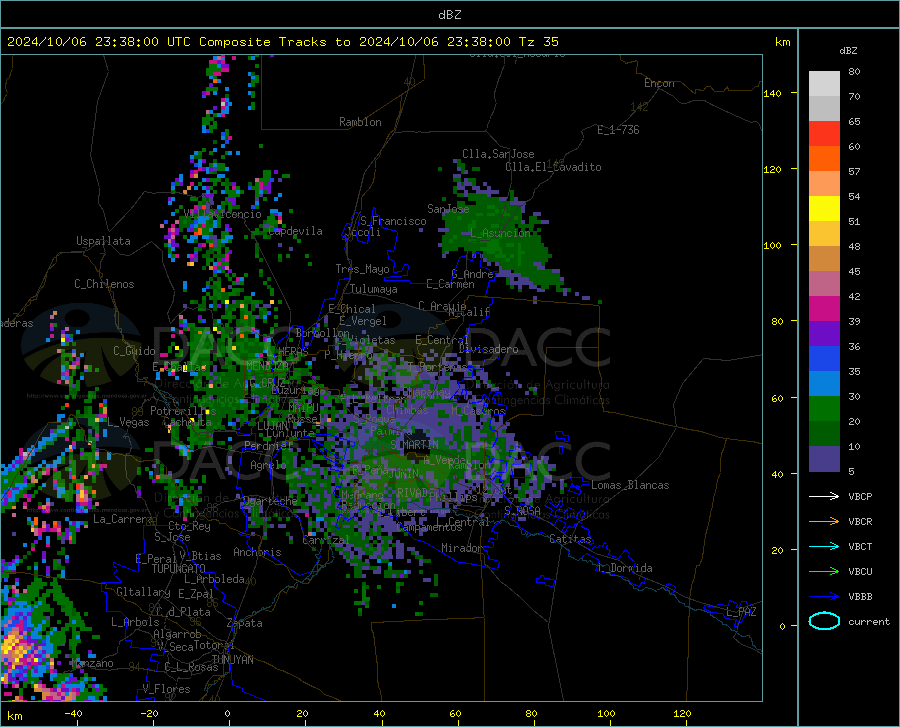Click the 'Zapata' map label
The width and height of the screenshot is (900, 727).
point(245,623)
